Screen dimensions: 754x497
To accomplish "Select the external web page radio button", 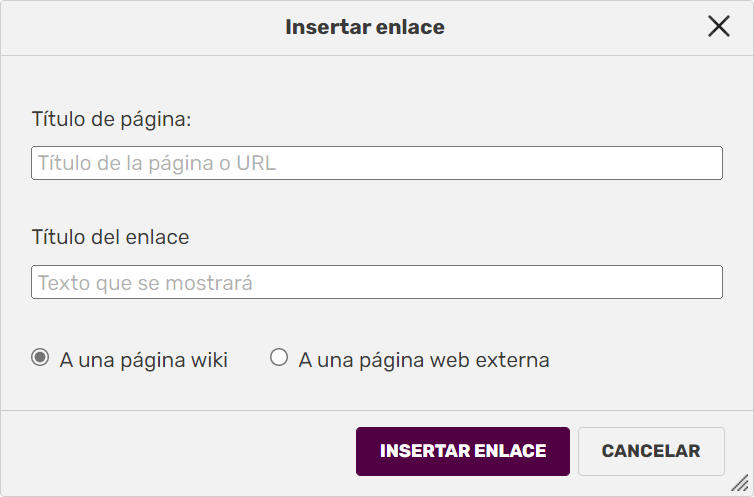I will point(279,358).
